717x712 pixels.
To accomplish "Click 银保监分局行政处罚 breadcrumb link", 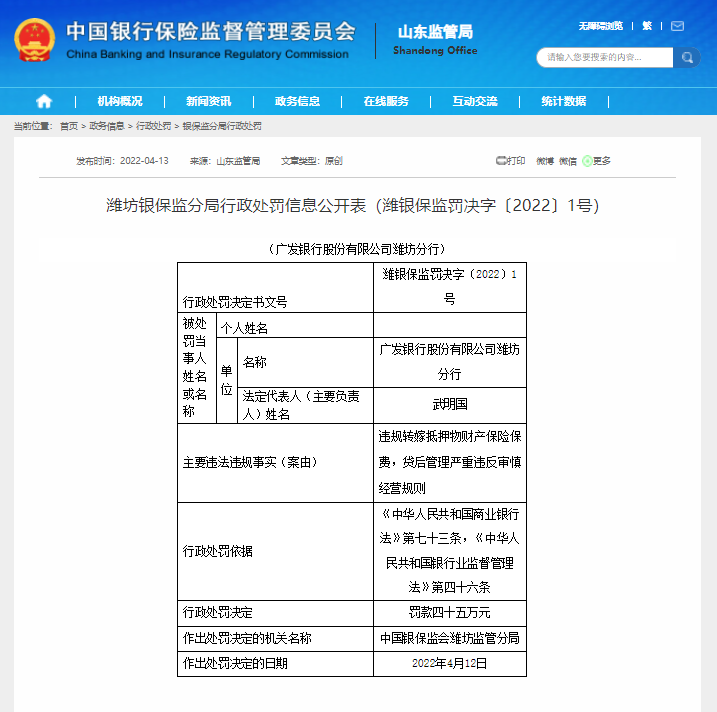I will pyautogui.click(x=222, y=126).
